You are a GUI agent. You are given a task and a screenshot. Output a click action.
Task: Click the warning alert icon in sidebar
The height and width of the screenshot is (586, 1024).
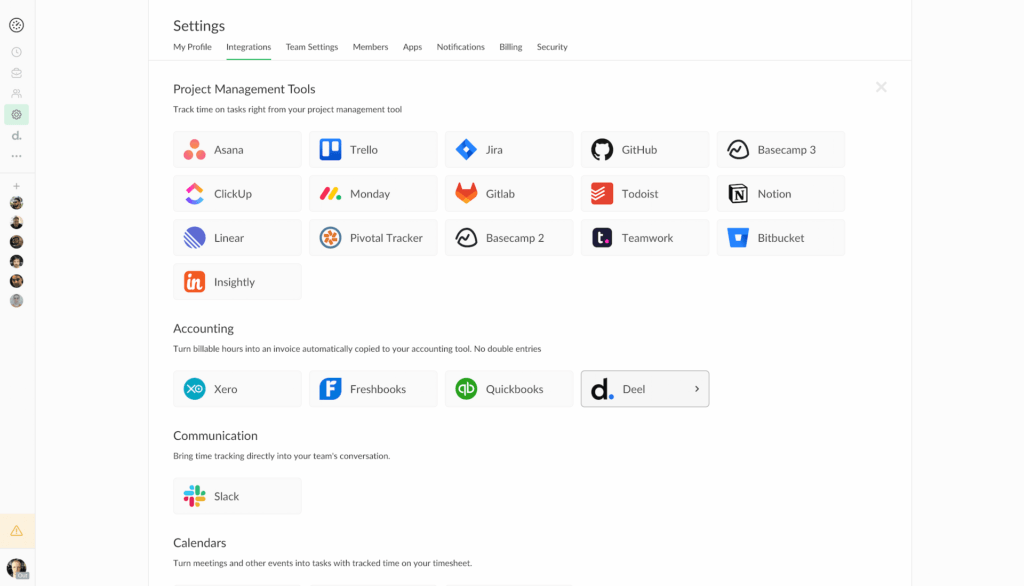(x=16, y=530)
